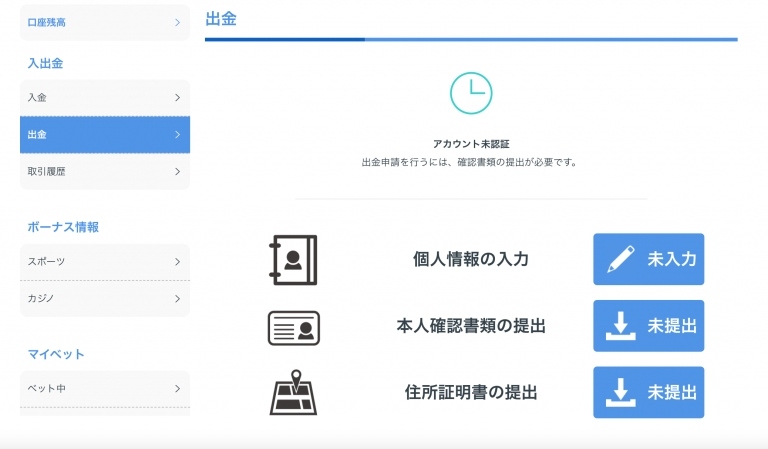
Task: Click chevron arrow beside ベット中
Action: pyautogui.click(x=177, y=389)
